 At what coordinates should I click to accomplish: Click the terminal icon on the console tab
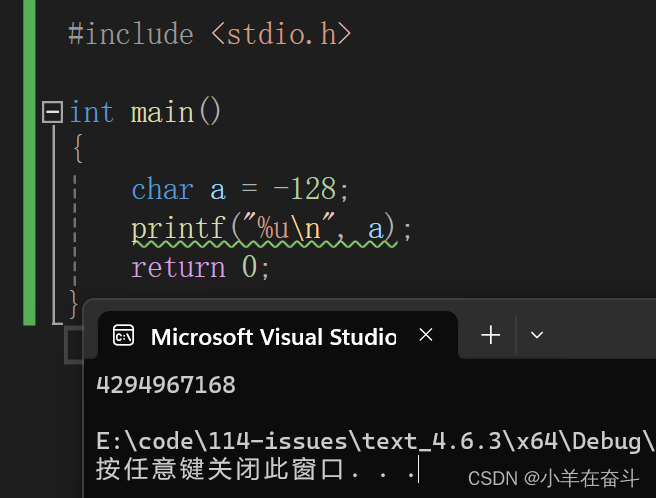[x=124, y=336]
